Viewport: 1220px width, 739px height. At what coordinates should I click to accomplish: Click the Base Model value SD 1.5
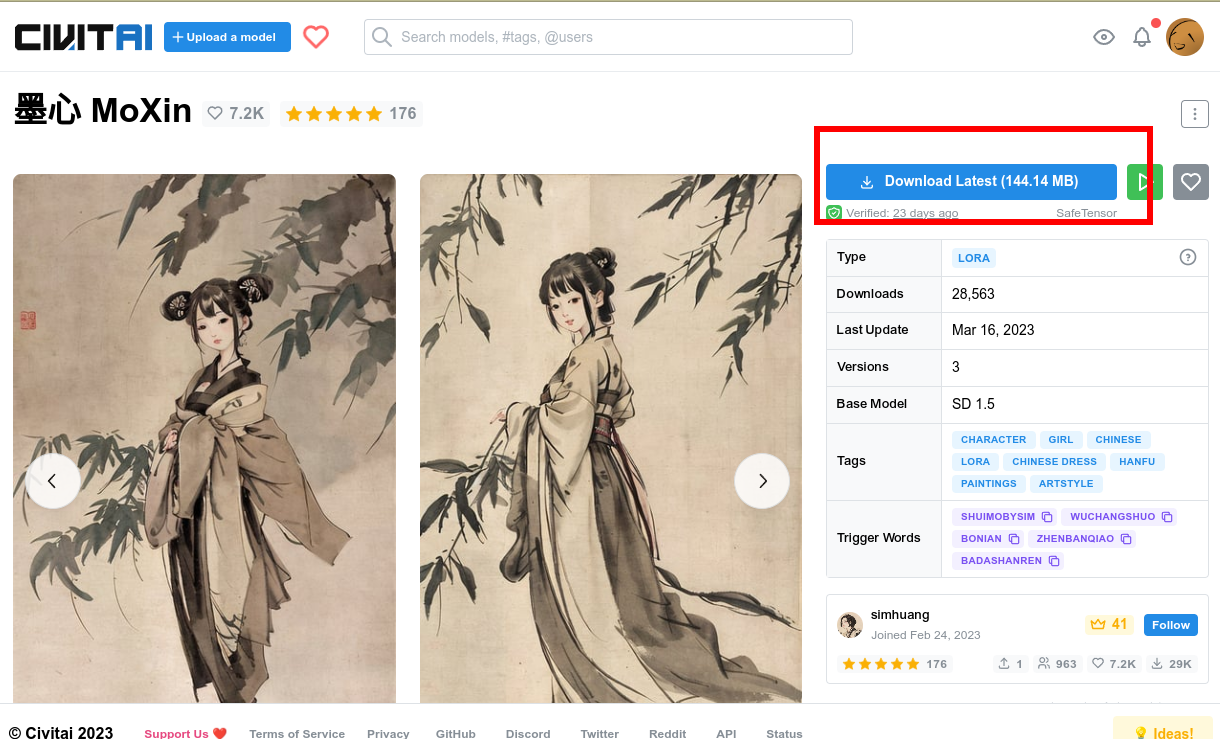click(x=973, y=404)
